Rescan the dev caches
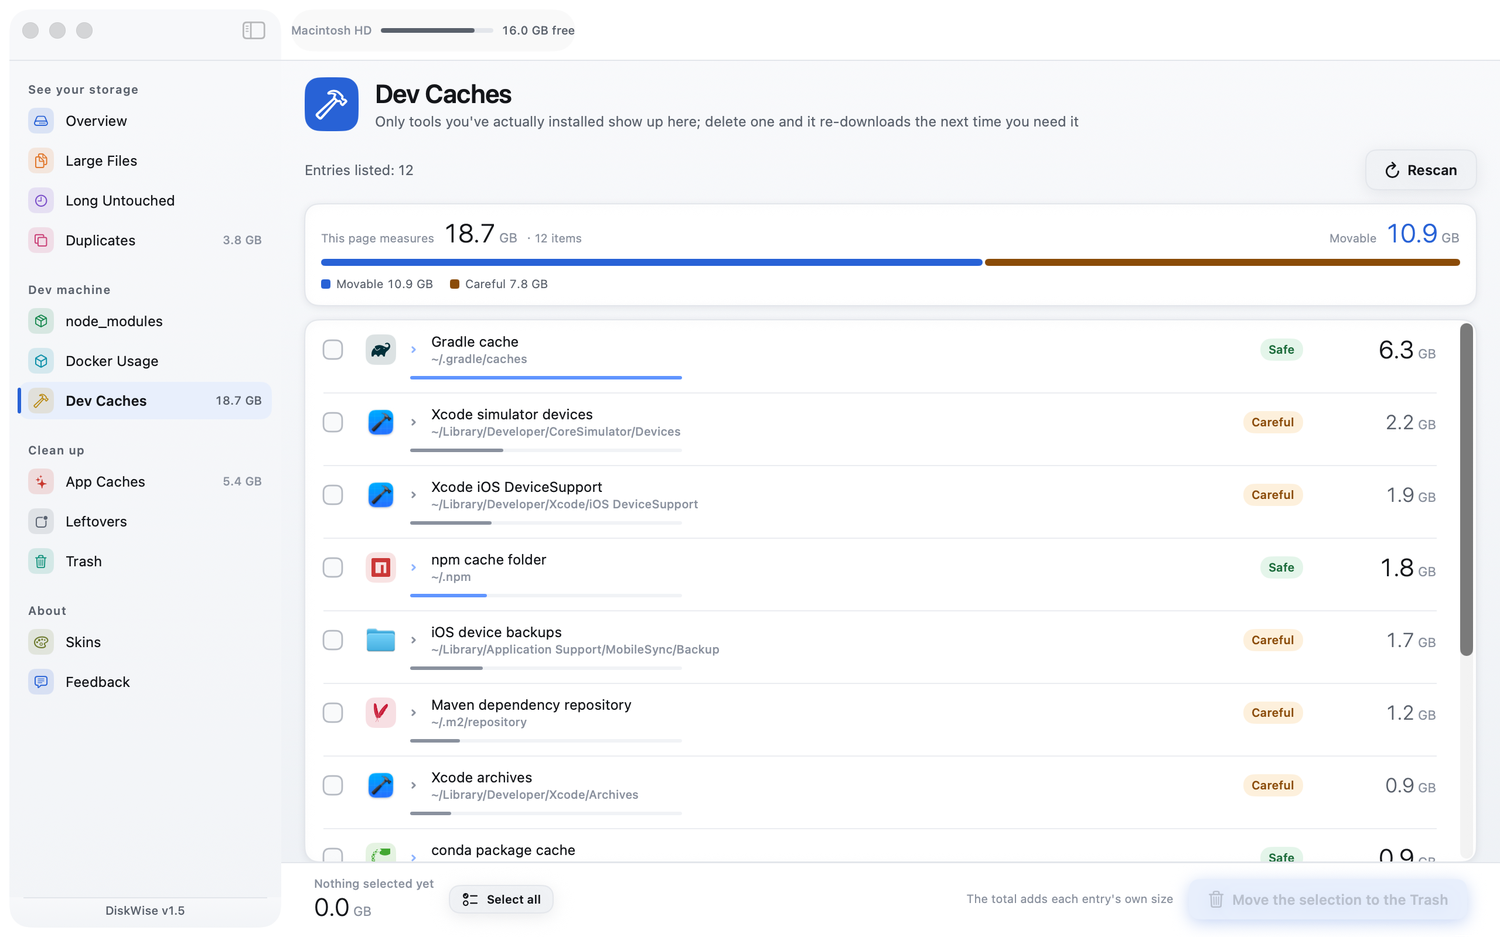This screenshot has width=1500, height=937. pyautogui.click(x=1420, y=170)
